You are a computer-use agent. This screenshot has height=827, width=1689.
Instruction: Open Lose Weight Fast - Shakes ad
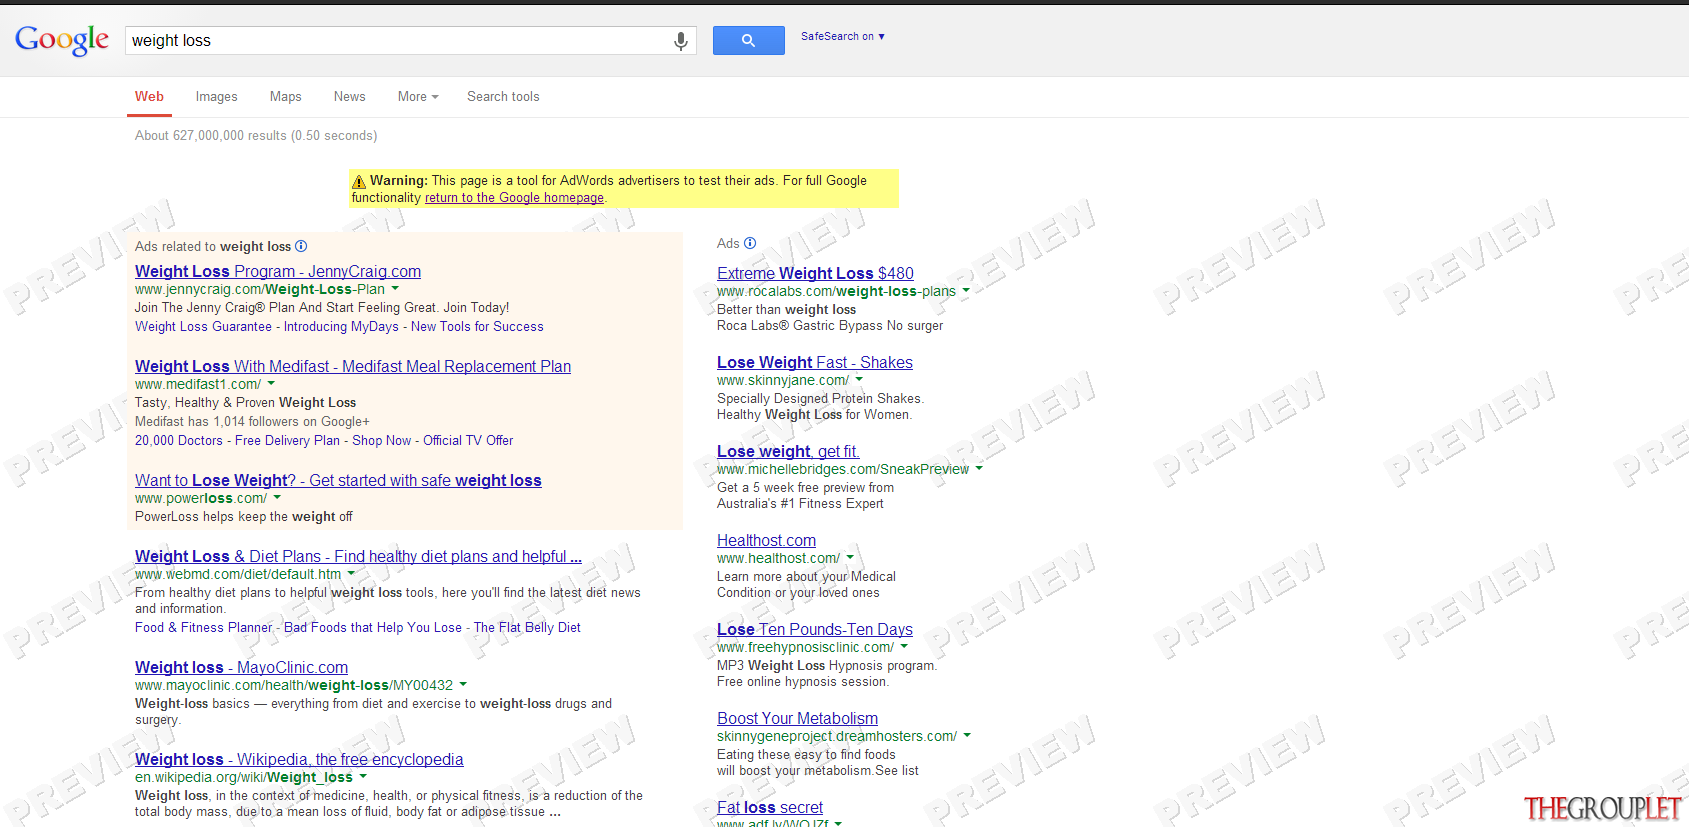point(814,362)
